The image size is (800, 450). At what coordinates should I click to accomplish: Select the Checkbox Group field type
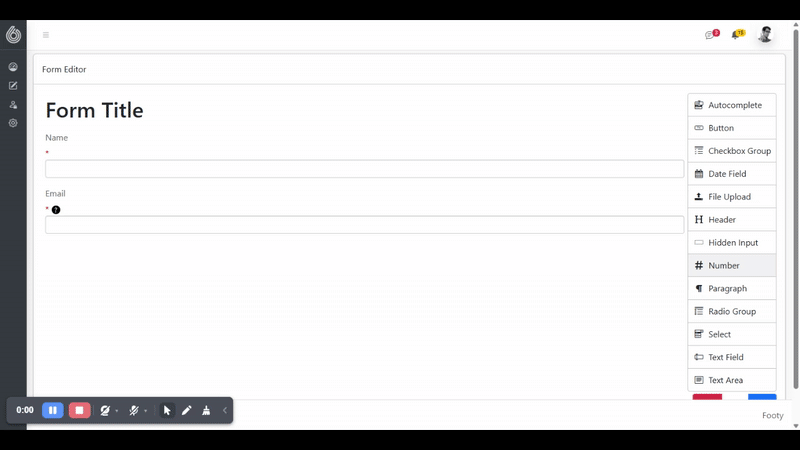click(732, 151)
